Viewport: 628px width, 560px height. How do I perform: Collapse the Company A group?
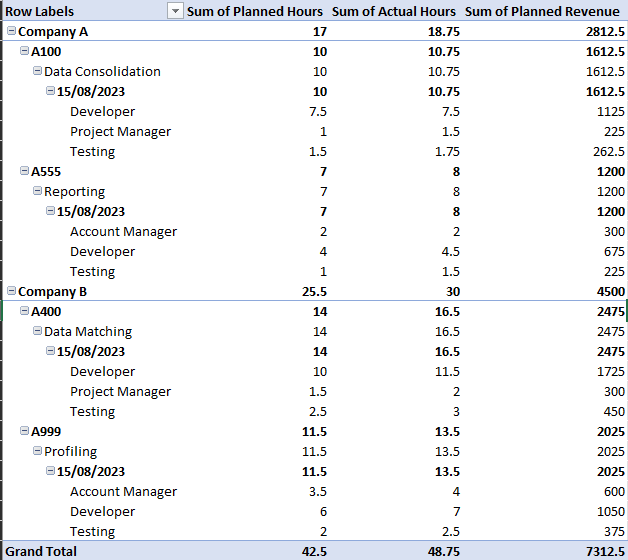[11, 31]
